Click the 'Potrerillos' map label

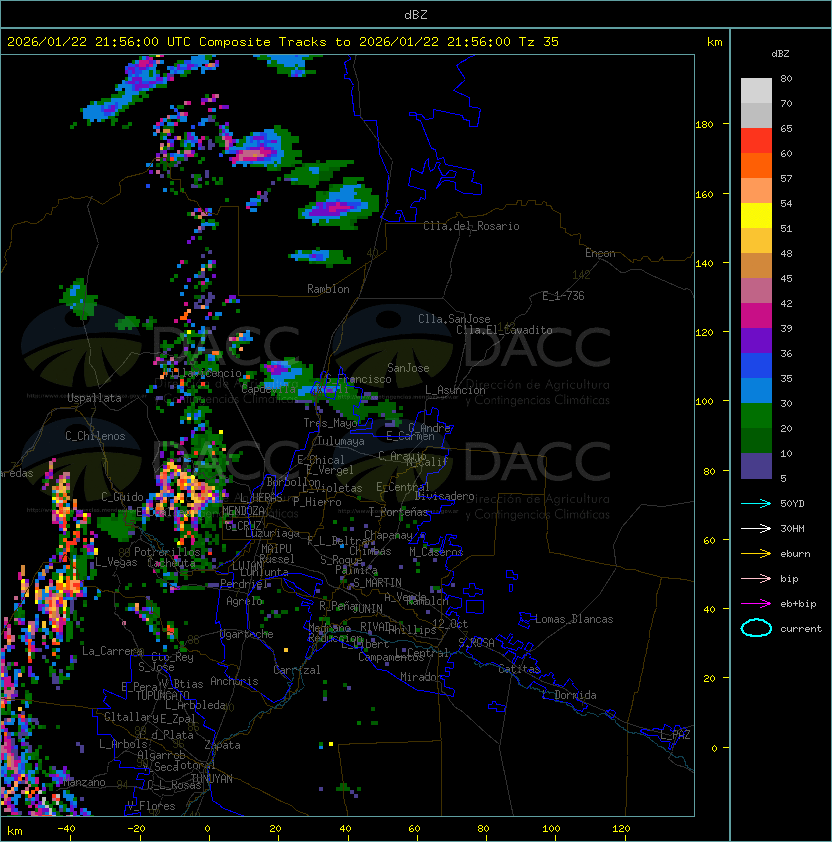click(167, 551)
